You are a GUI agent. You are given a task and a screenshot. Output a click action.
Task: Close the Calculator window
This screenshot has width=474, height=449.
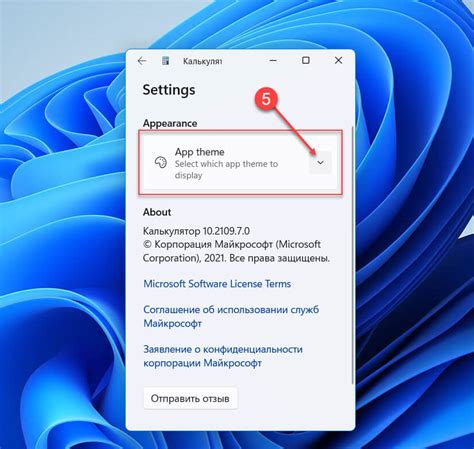click(338, 61)
